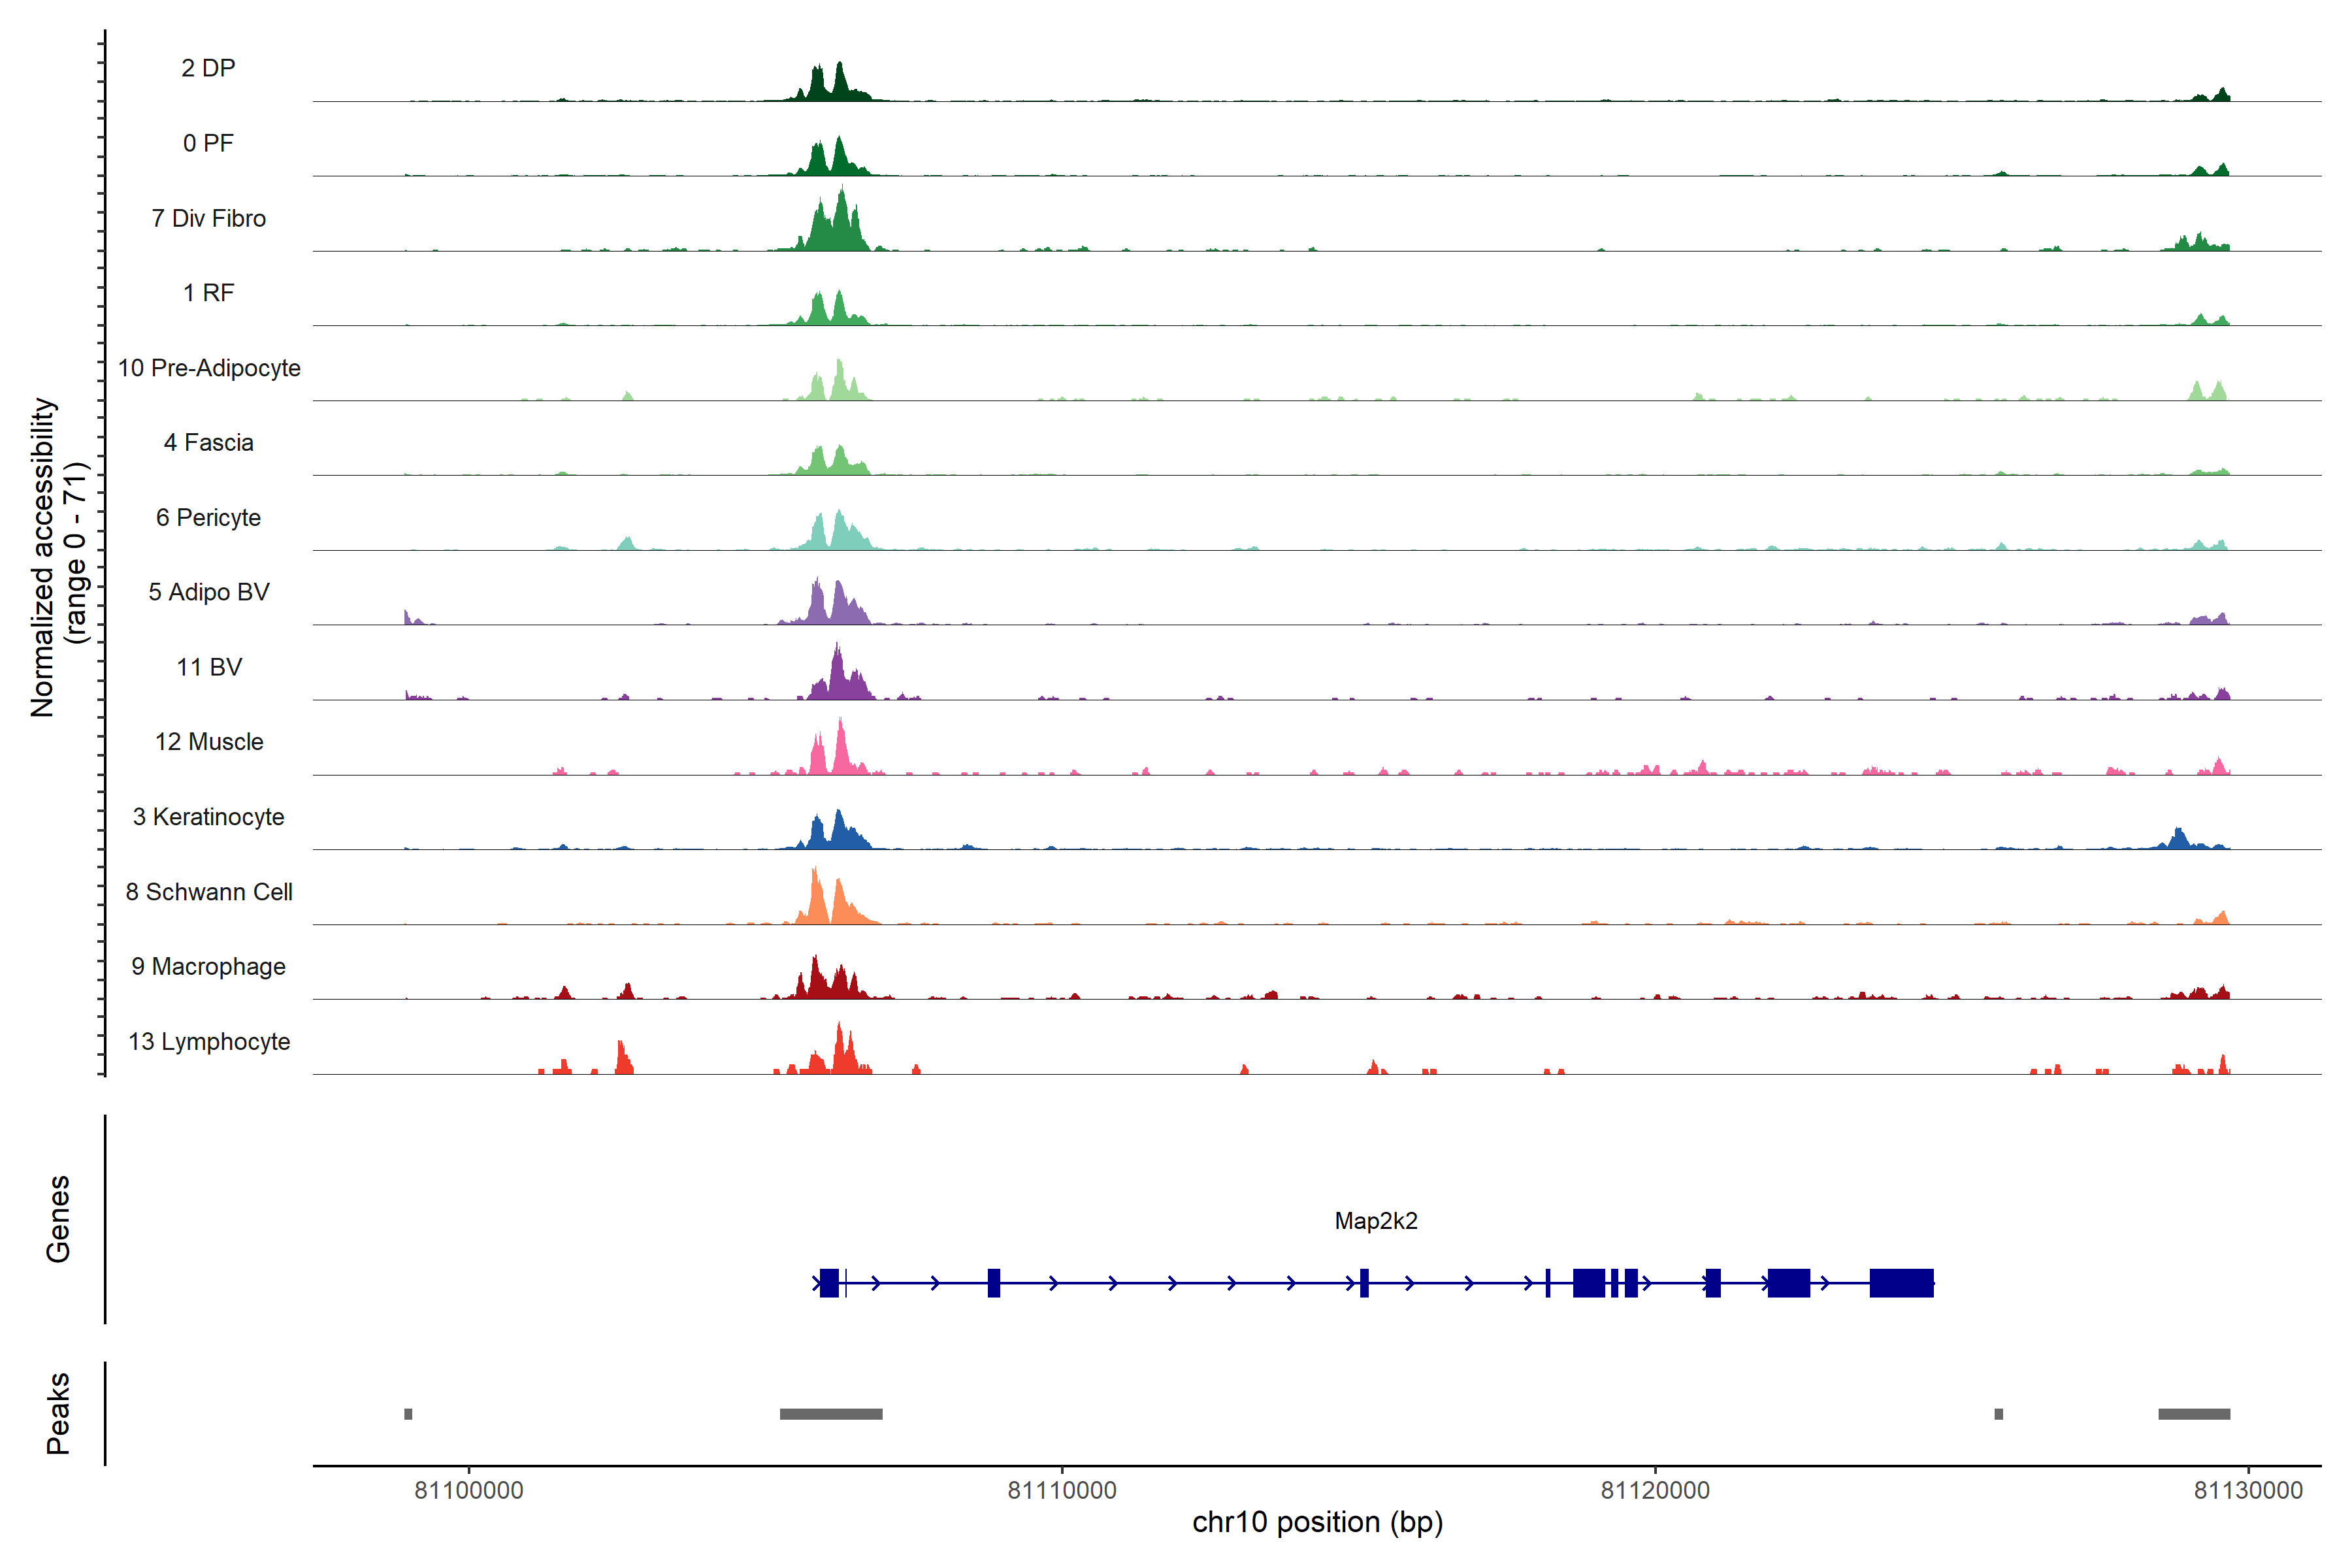Click the 81130000 axis tick label
Image resolution: width=2352 pixels, height=1568 pixels.
pos(2248,1490)
